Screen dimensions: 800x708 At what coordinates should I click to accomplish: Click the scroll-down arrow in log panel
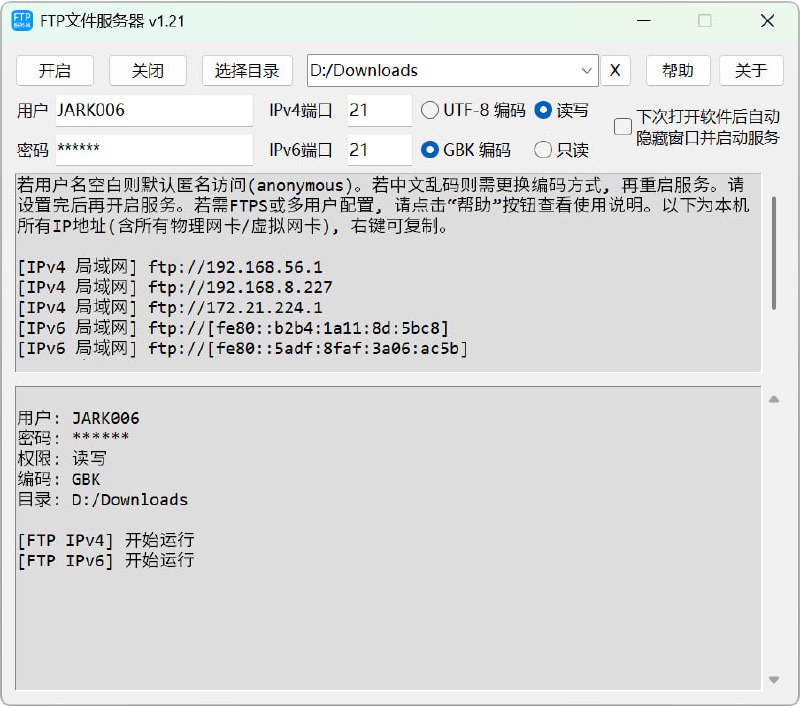773,679
